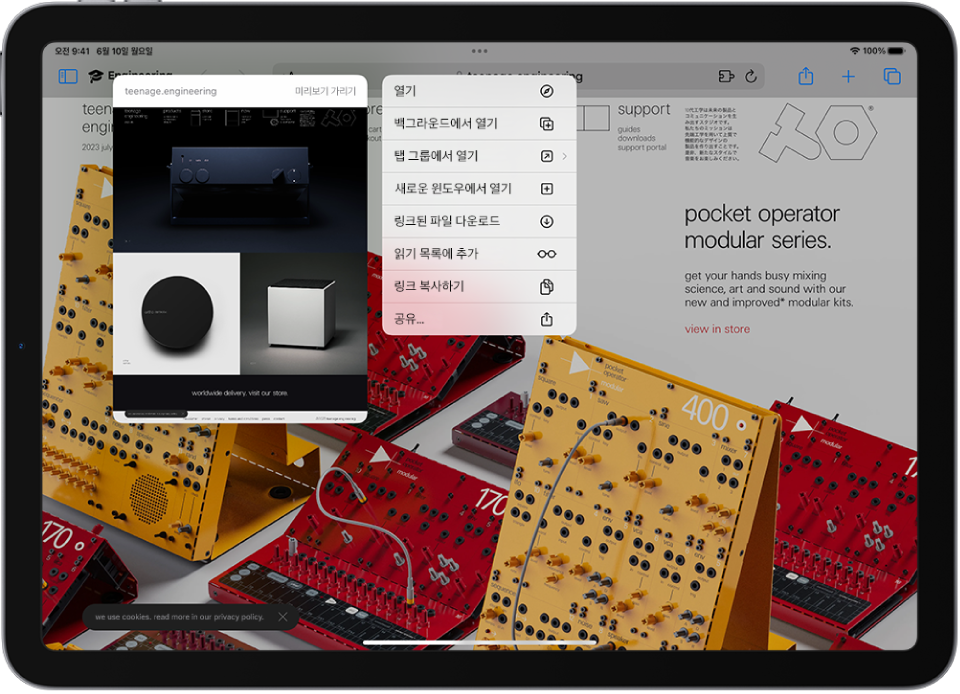Choose 링크 복사하기 menu item
Screen dimensions: 960x694
click(x=479, y=286)
